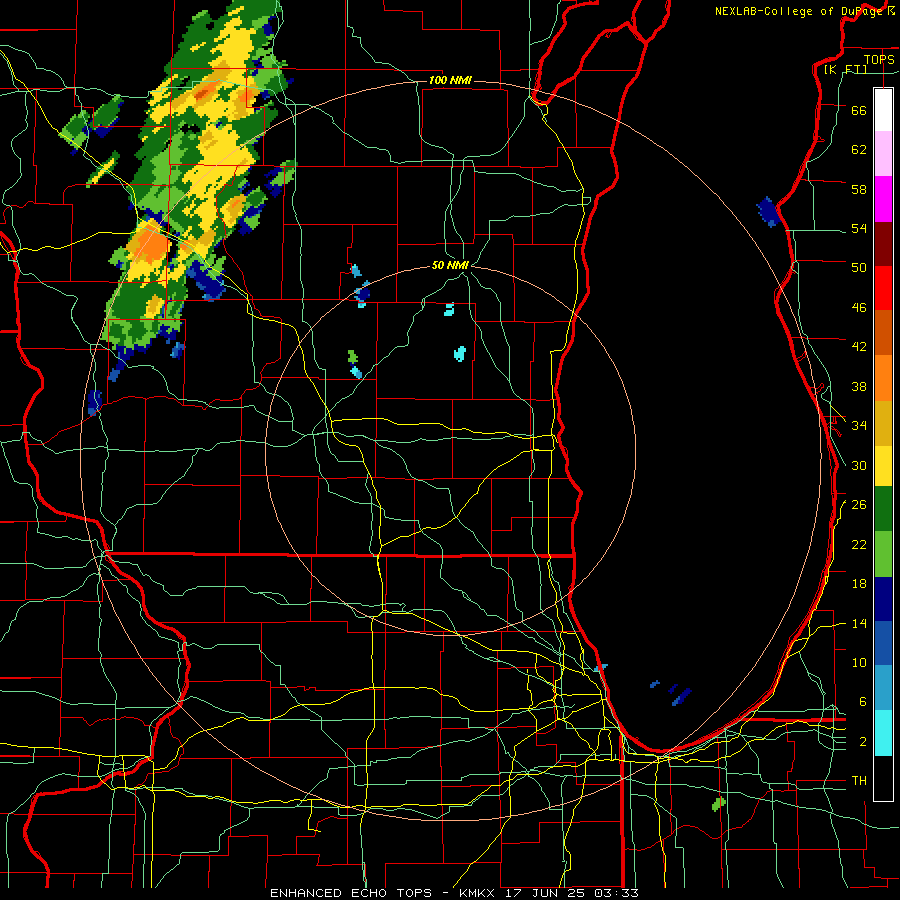Click the legend value 10

[859, 662]
